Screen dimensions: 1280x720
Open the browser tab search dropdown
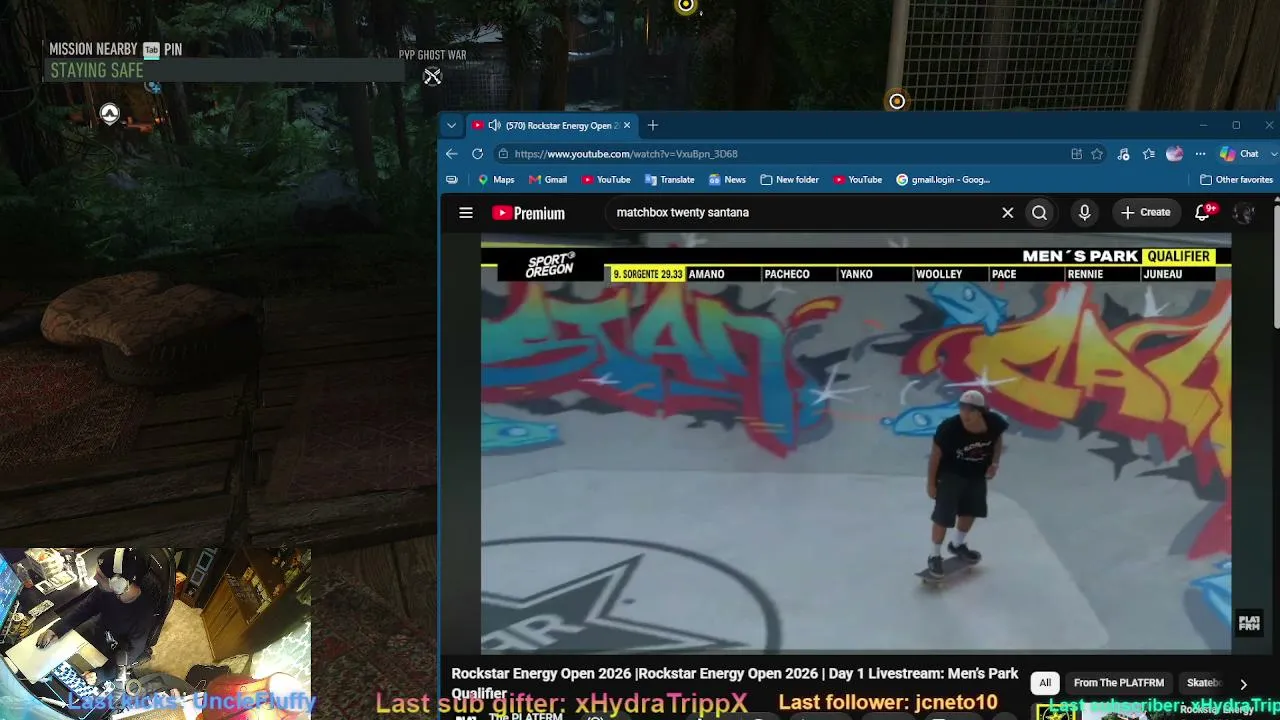(x=452, y=125)
